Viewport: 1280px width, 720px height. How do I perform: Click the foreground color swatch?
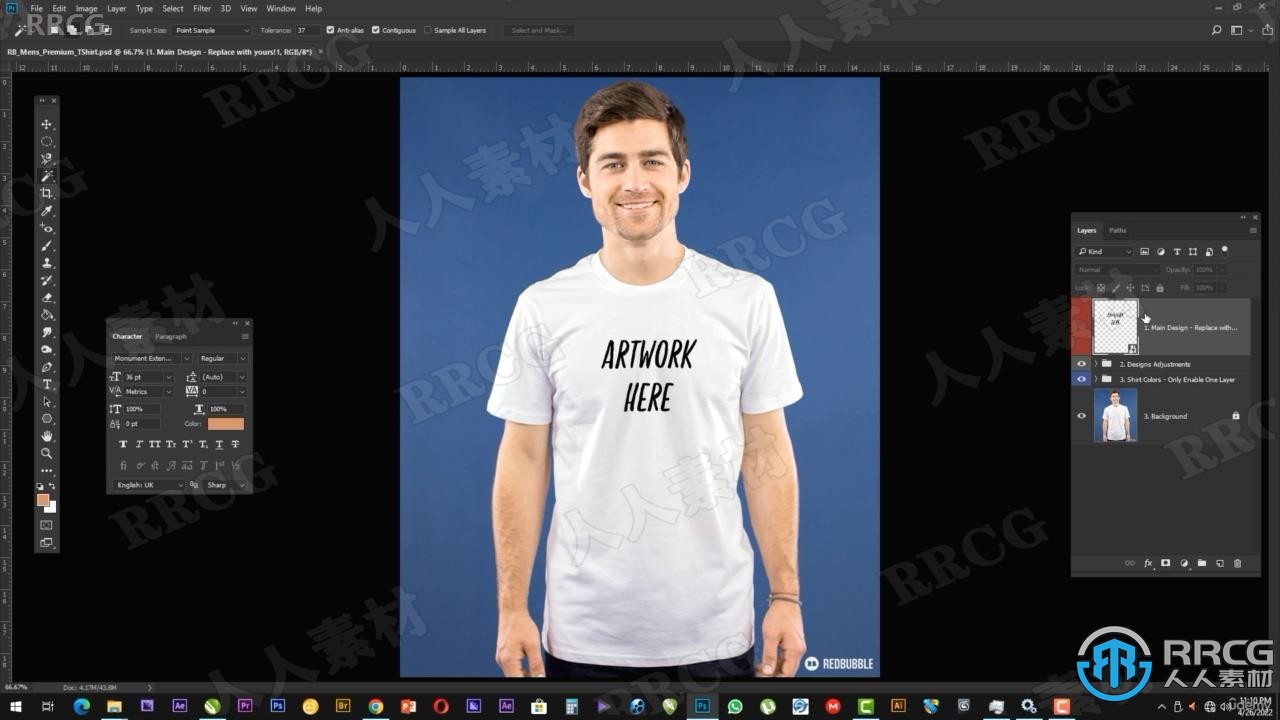(x=43, y=500)
